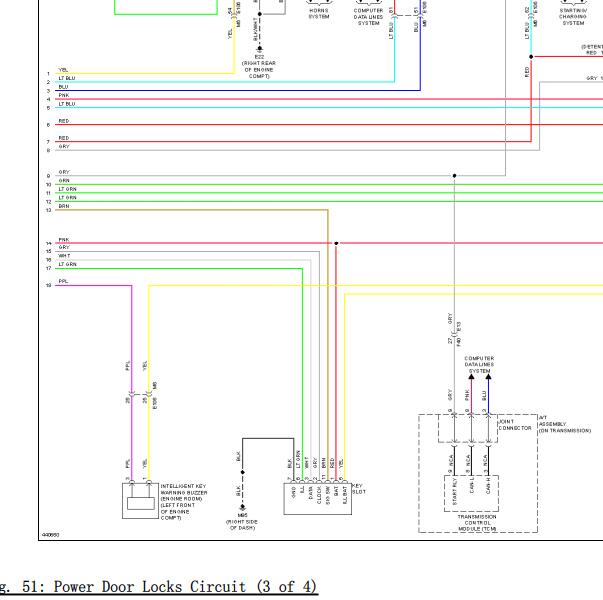
Task: Click the INTELLIGENT KEY WARNING BUZZER label
Action: click(184, 502)
